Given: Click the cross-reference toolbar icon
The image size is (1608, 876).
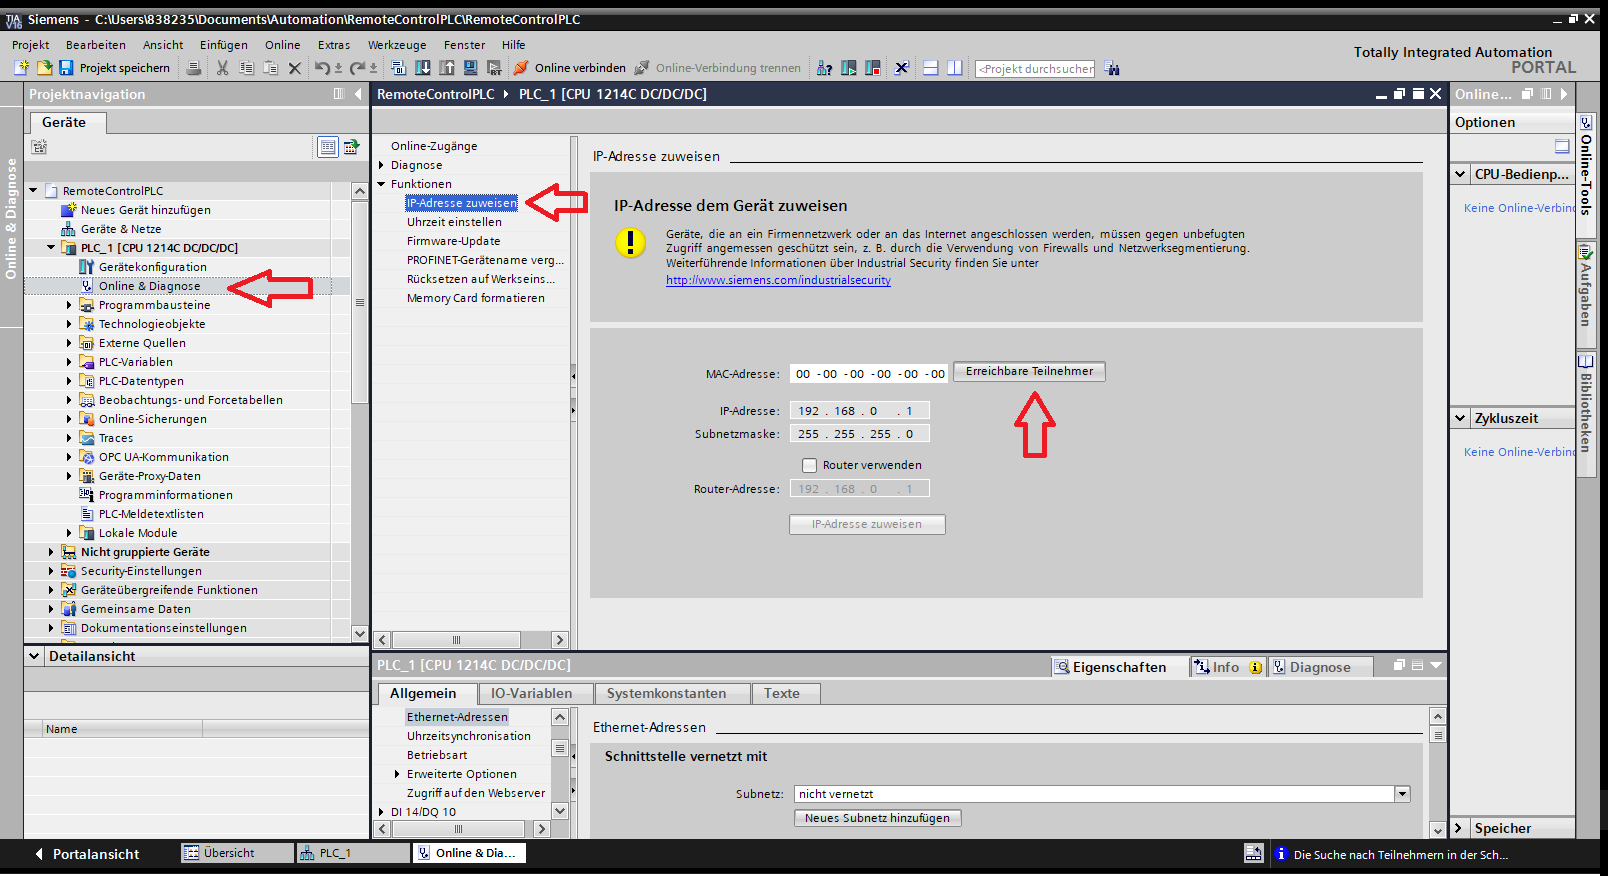Looking at the screenshot, I should click(x=901, y=68).
